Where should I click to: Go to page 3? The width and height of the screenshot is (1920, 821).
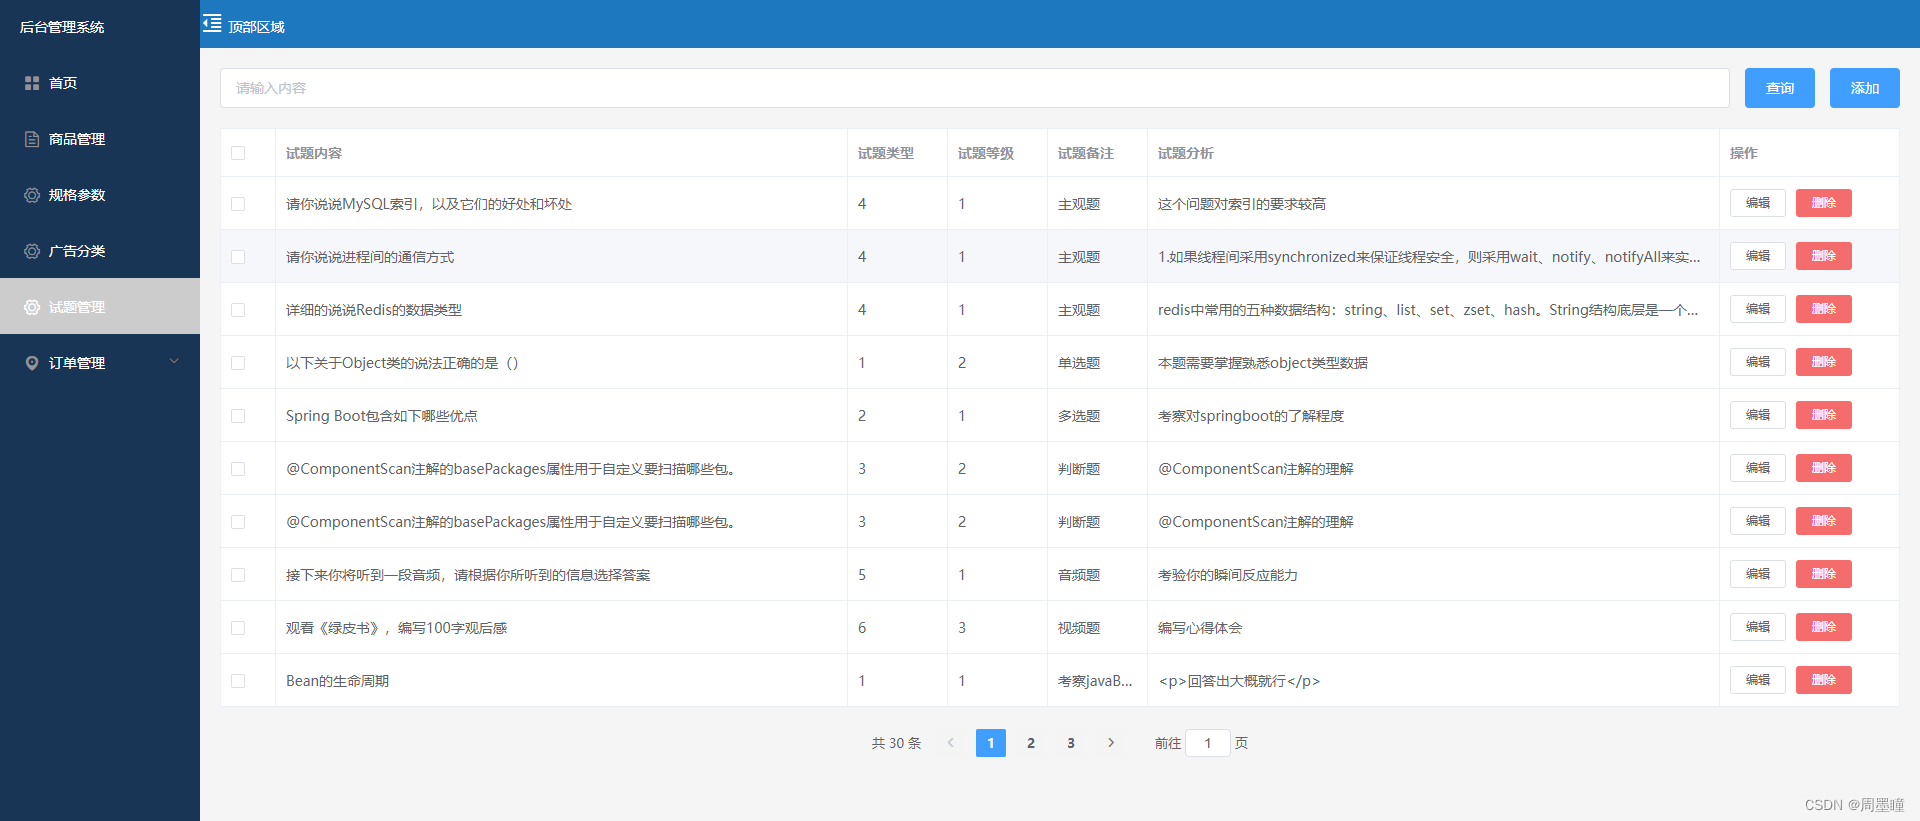coord(1071,743)
